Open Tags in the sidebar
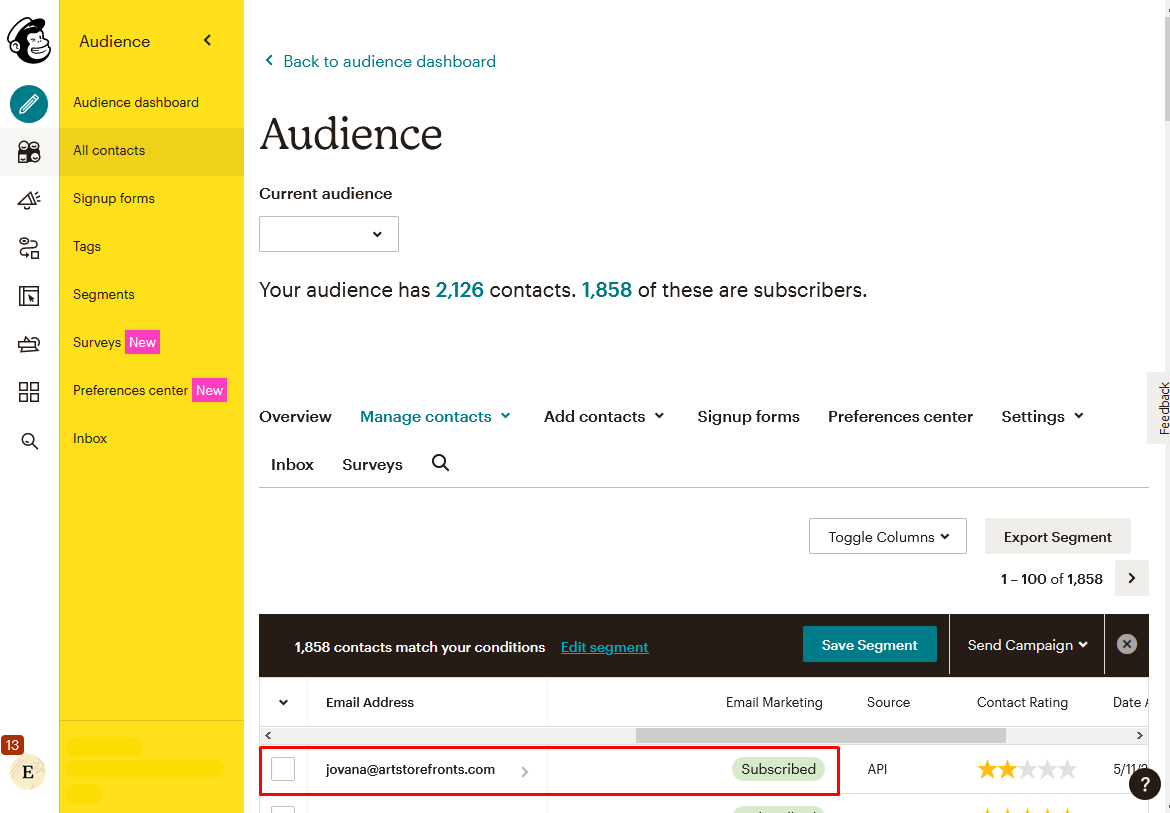Image resolution: width=1170 pixels, height=813 pixels. (x=151, y=246)
